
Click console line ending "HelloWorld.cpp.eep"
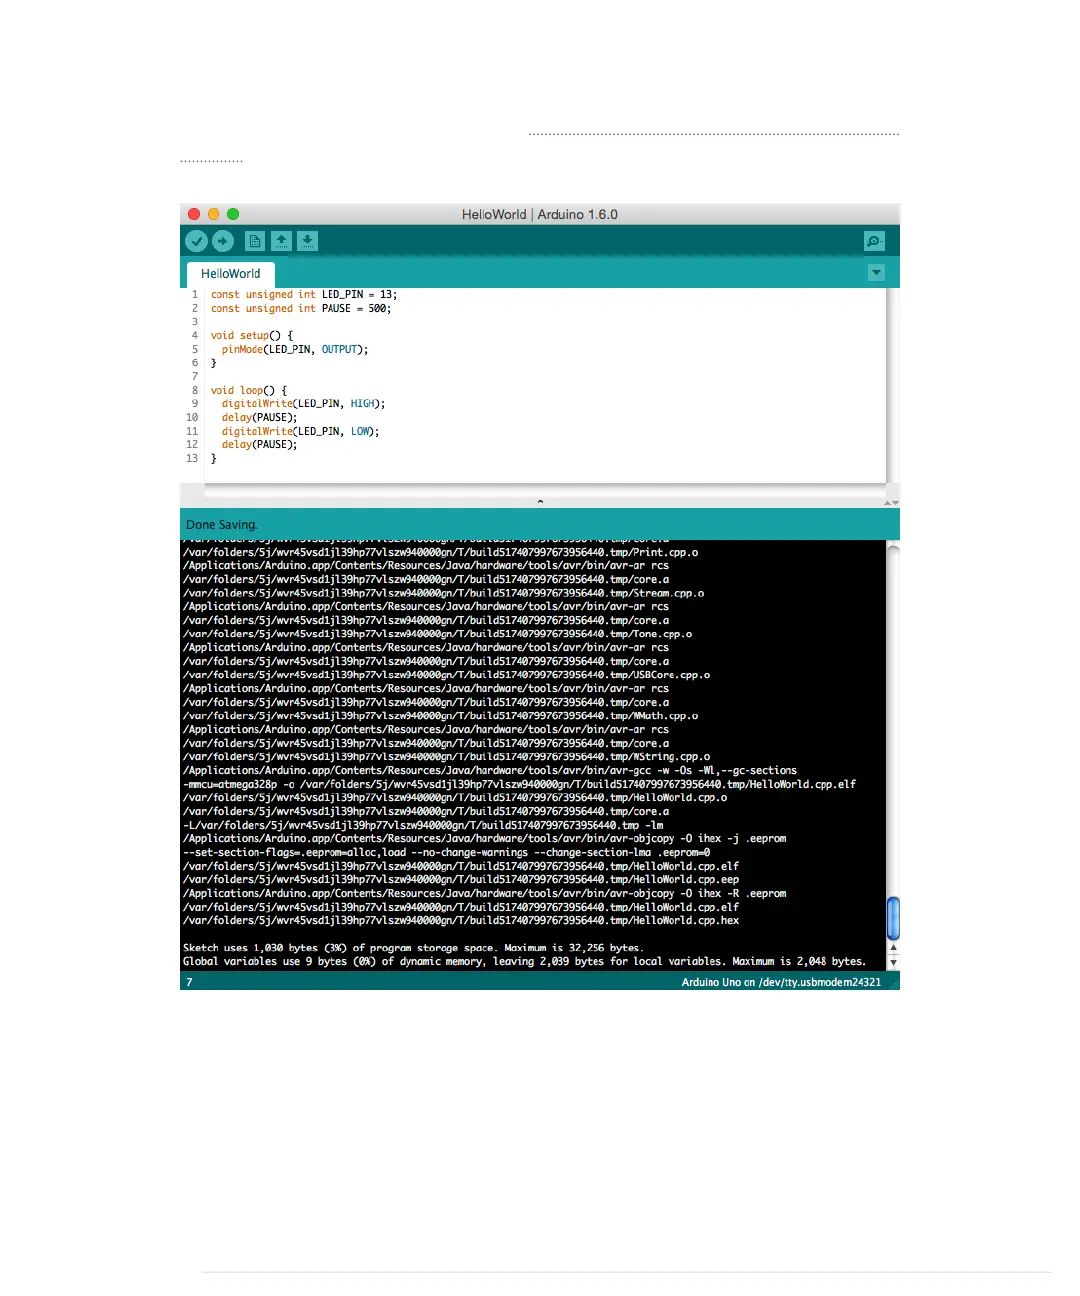tap(461, 880)
